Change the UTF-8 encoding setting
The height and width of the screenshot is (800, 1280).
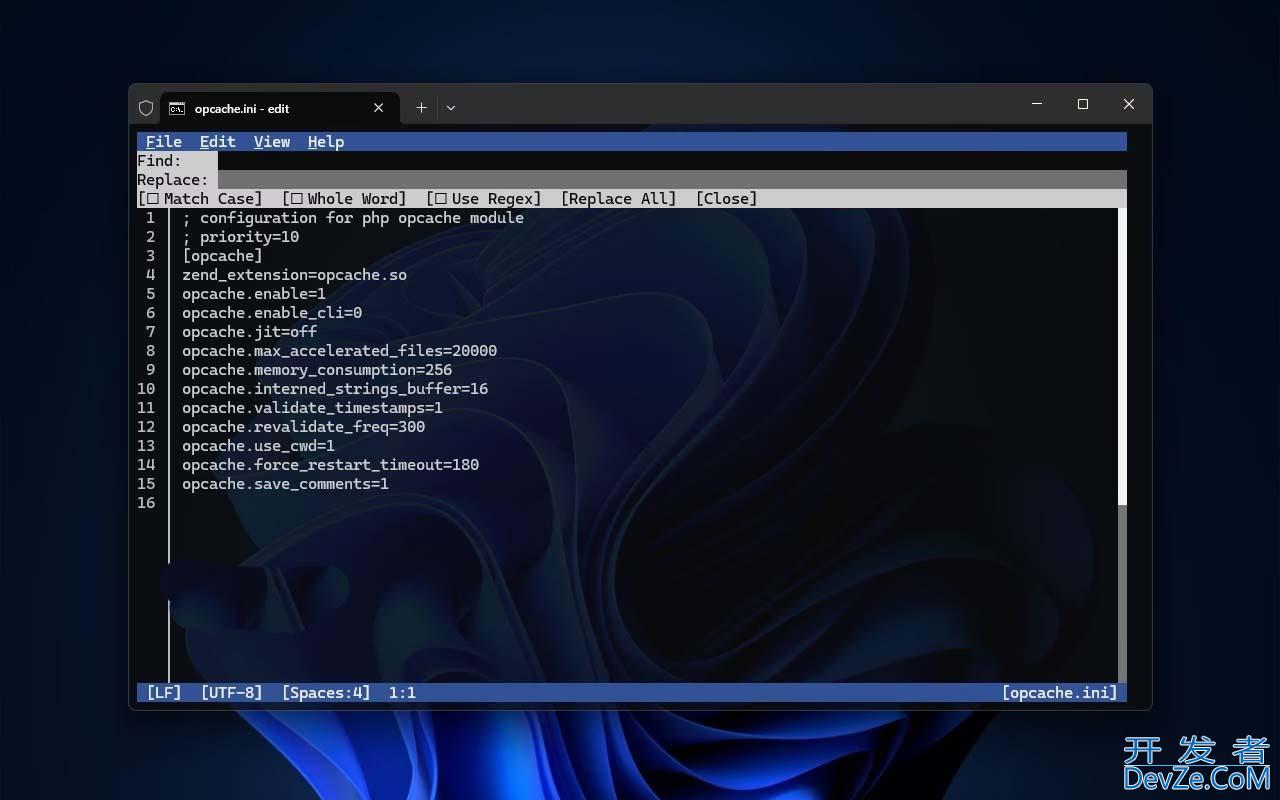(232, 693)
